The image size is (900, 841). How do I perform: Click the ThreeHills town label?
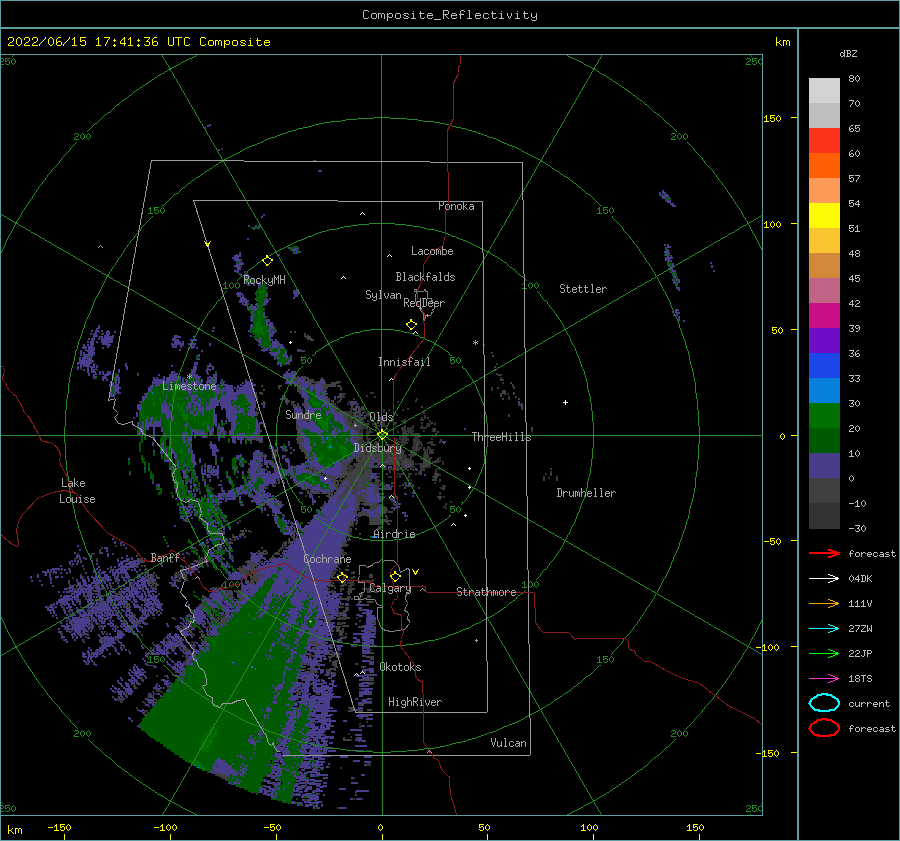(501, 437)
